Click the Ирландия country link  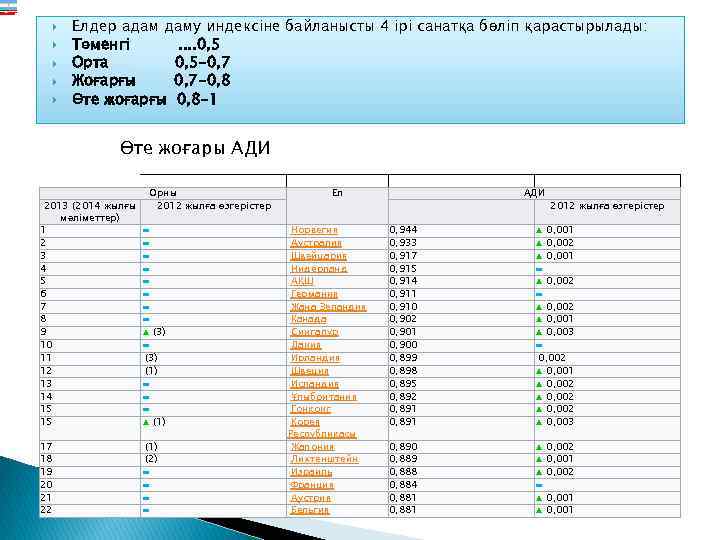point(315,358)
